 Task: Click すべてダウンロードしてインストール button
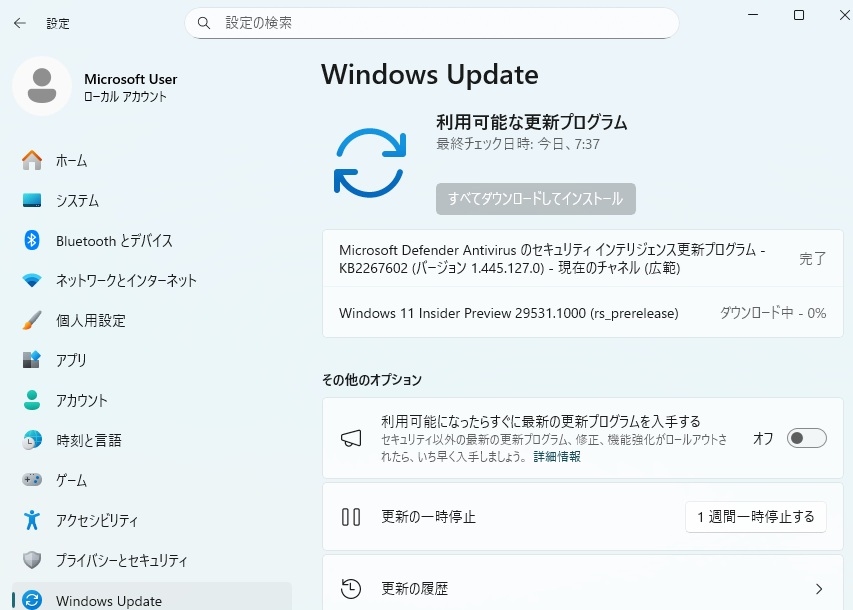(535, 199)
